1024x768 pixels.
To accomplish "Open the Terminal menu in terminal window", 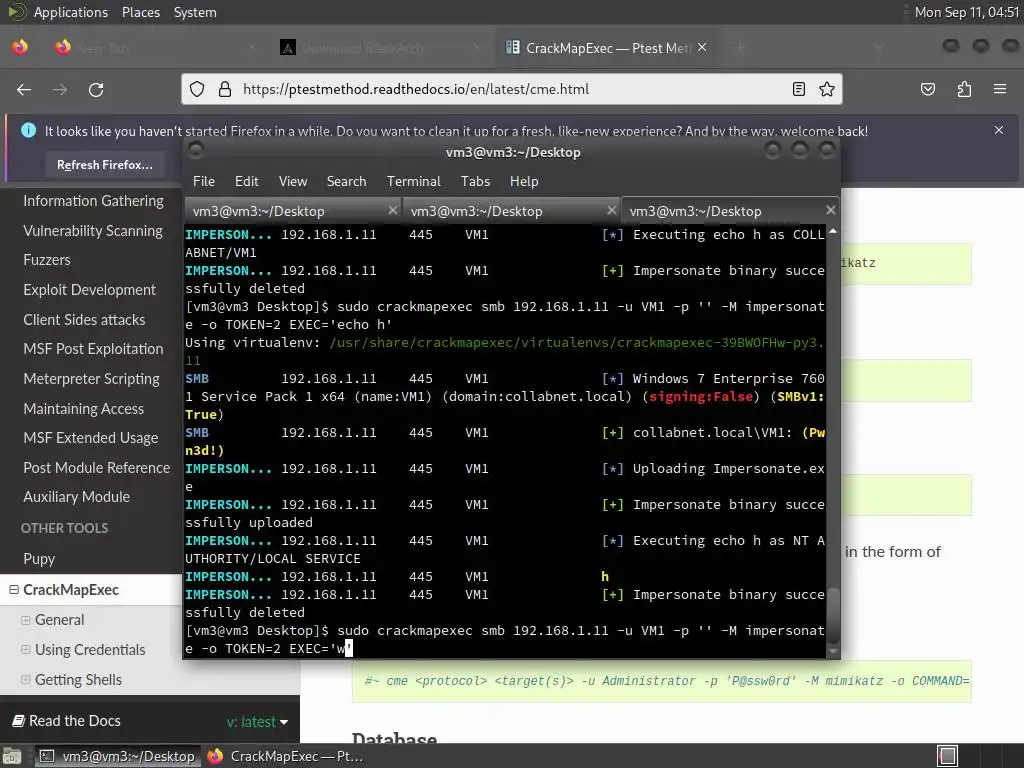I will tap(413, 182).
